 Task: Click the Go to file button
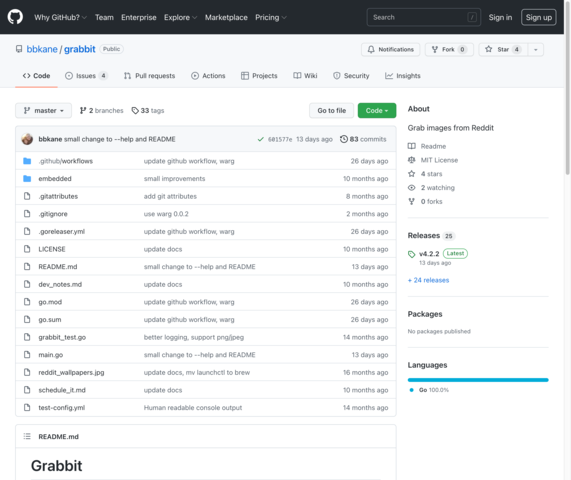(331, 110)
